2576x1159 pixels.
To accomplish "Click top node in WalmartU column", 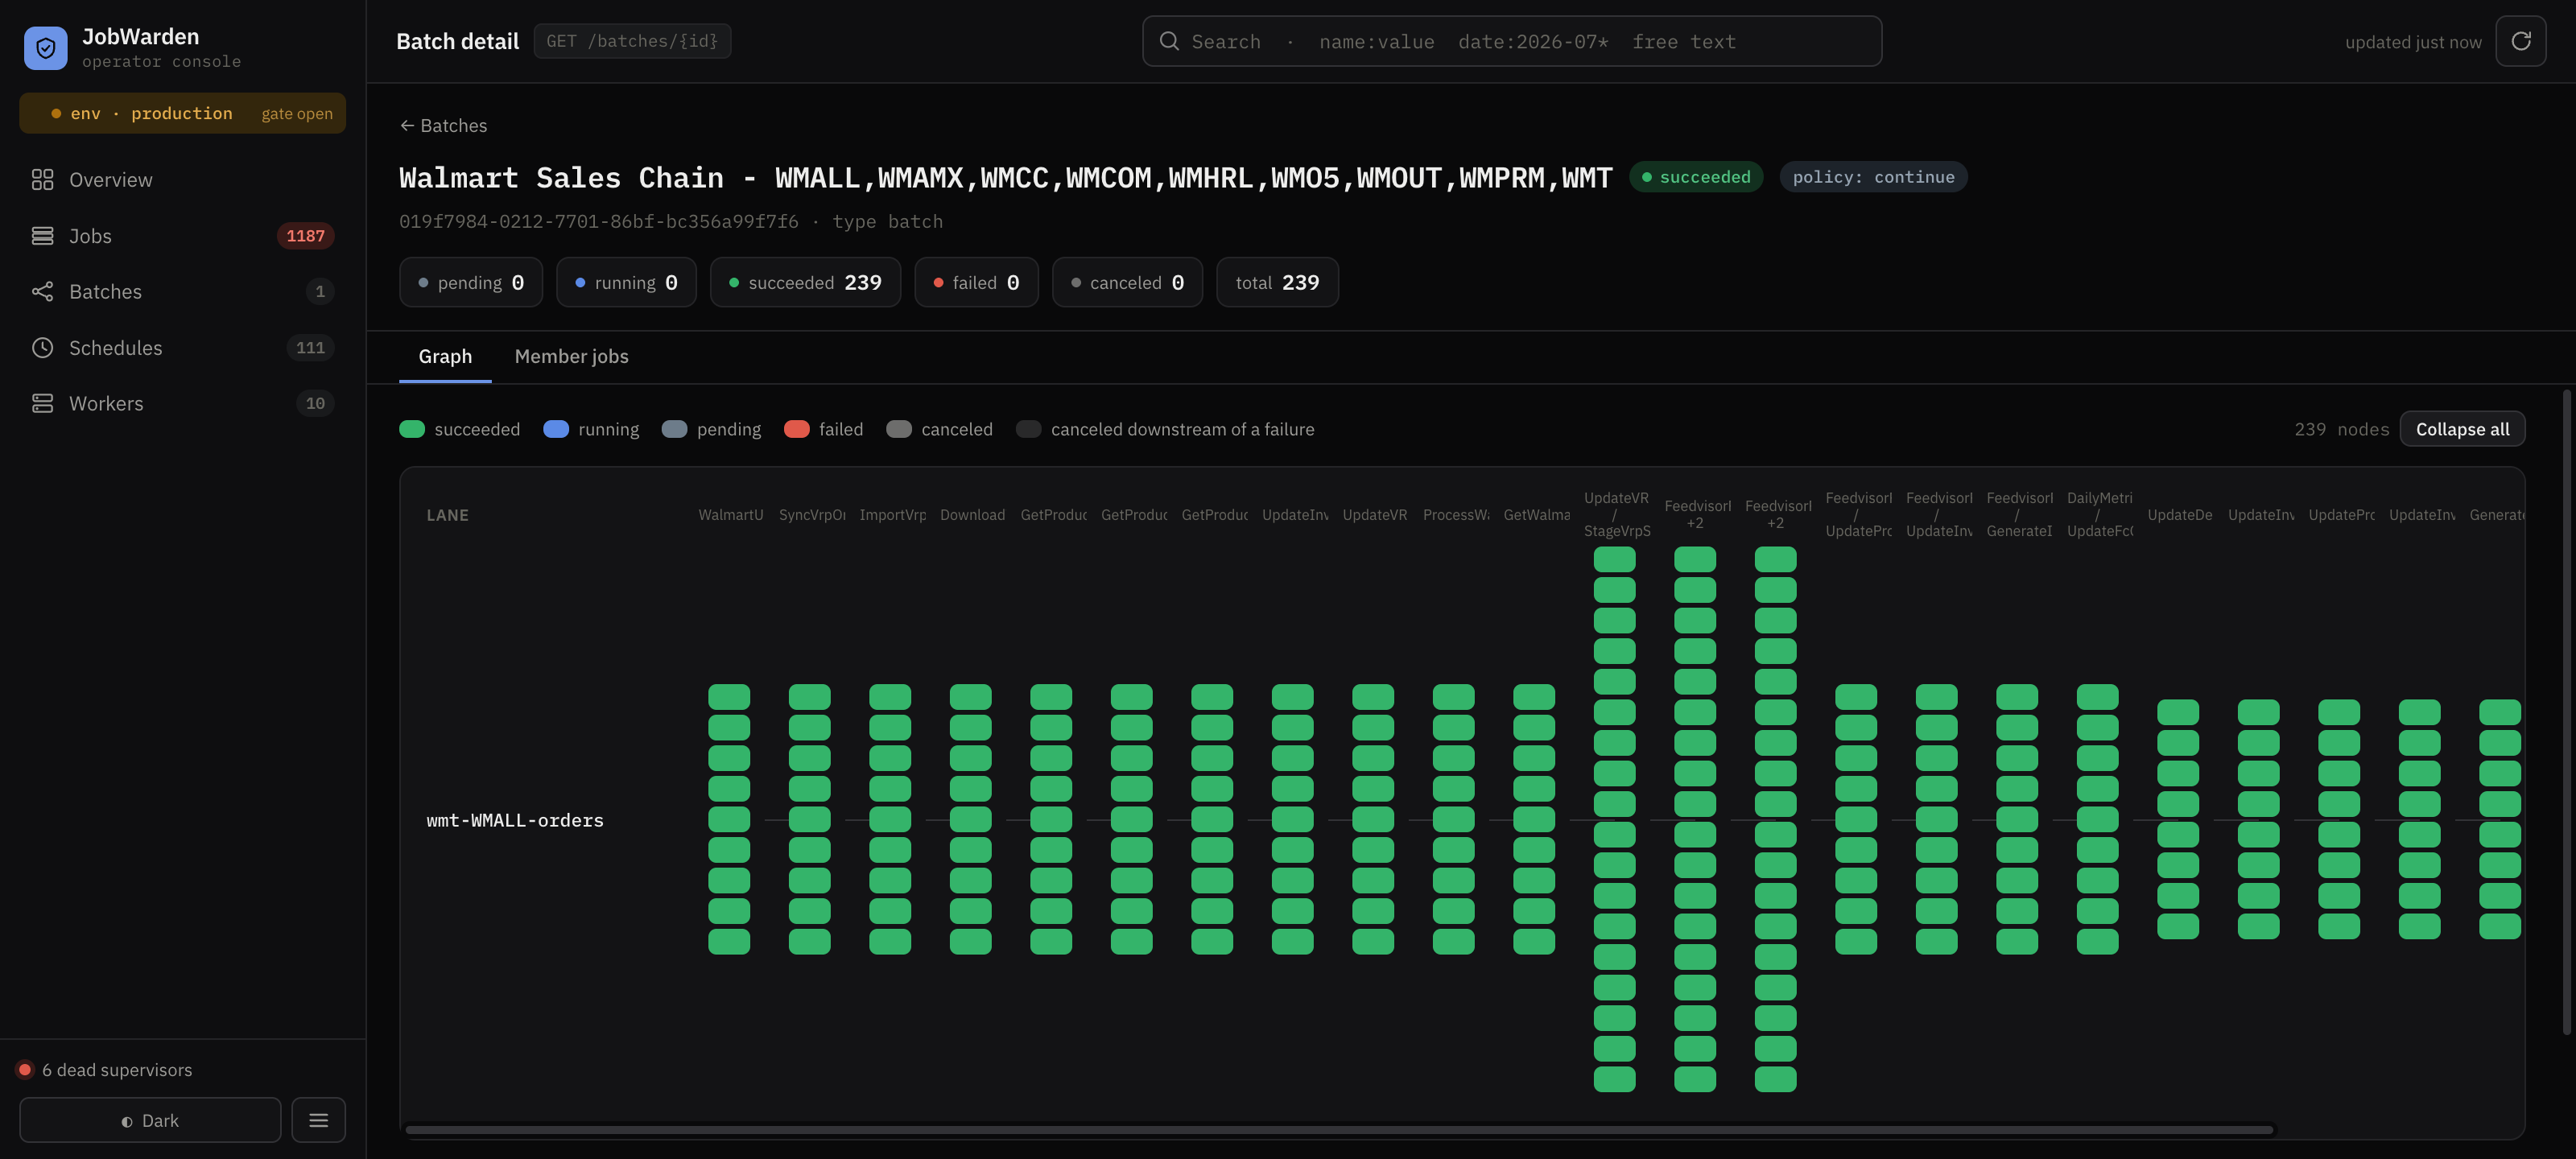I will point(729,697).
